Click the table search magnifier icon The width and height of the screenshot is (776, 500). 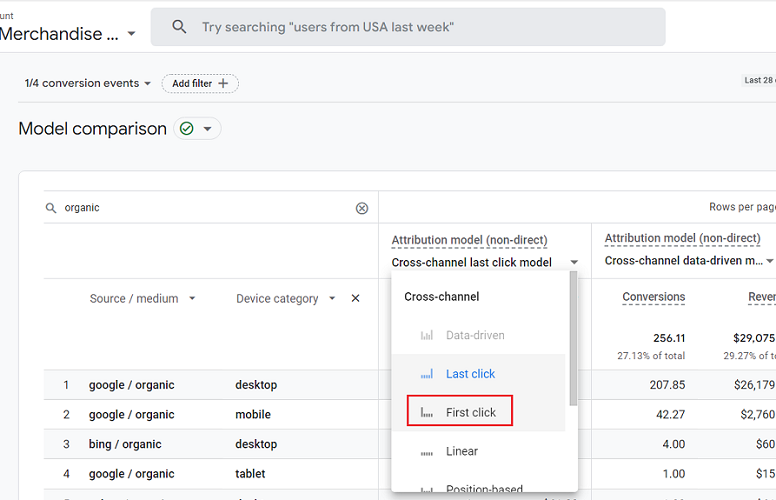coord(51,208)
